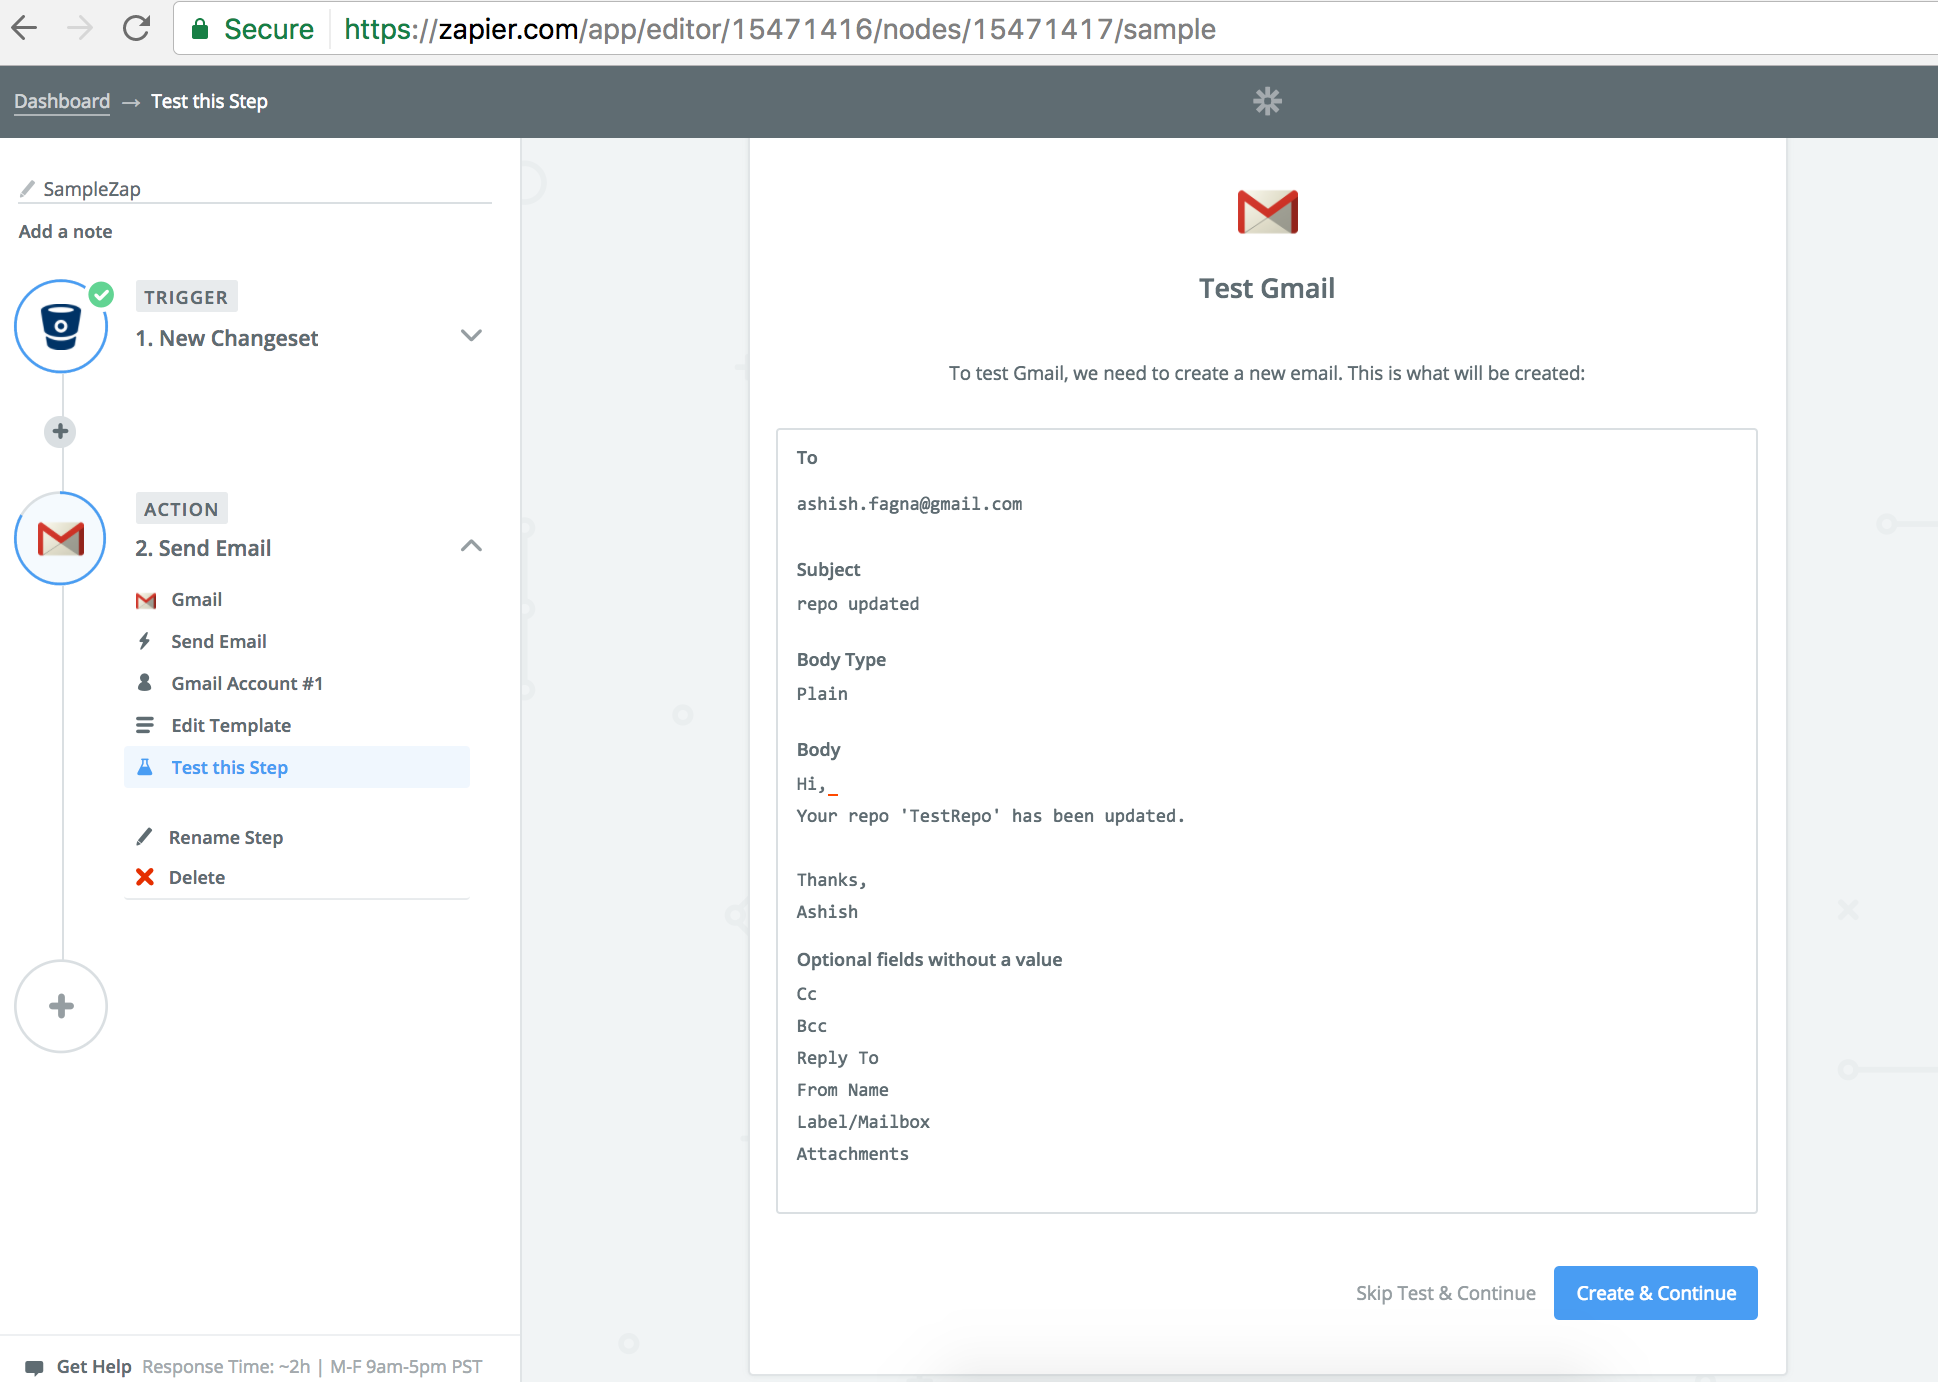
Task: Click the person icon beside Gmail Account #1
Action: [145, 682]
